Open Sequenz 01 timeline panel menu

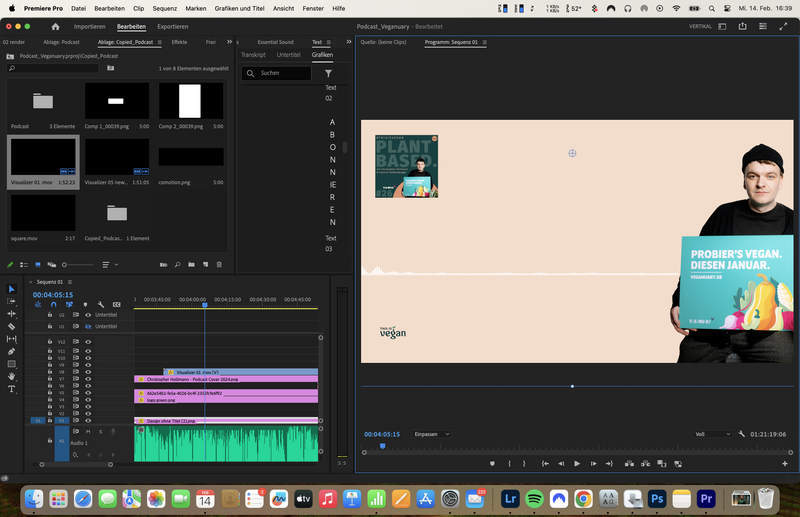[x=70, y=282]
